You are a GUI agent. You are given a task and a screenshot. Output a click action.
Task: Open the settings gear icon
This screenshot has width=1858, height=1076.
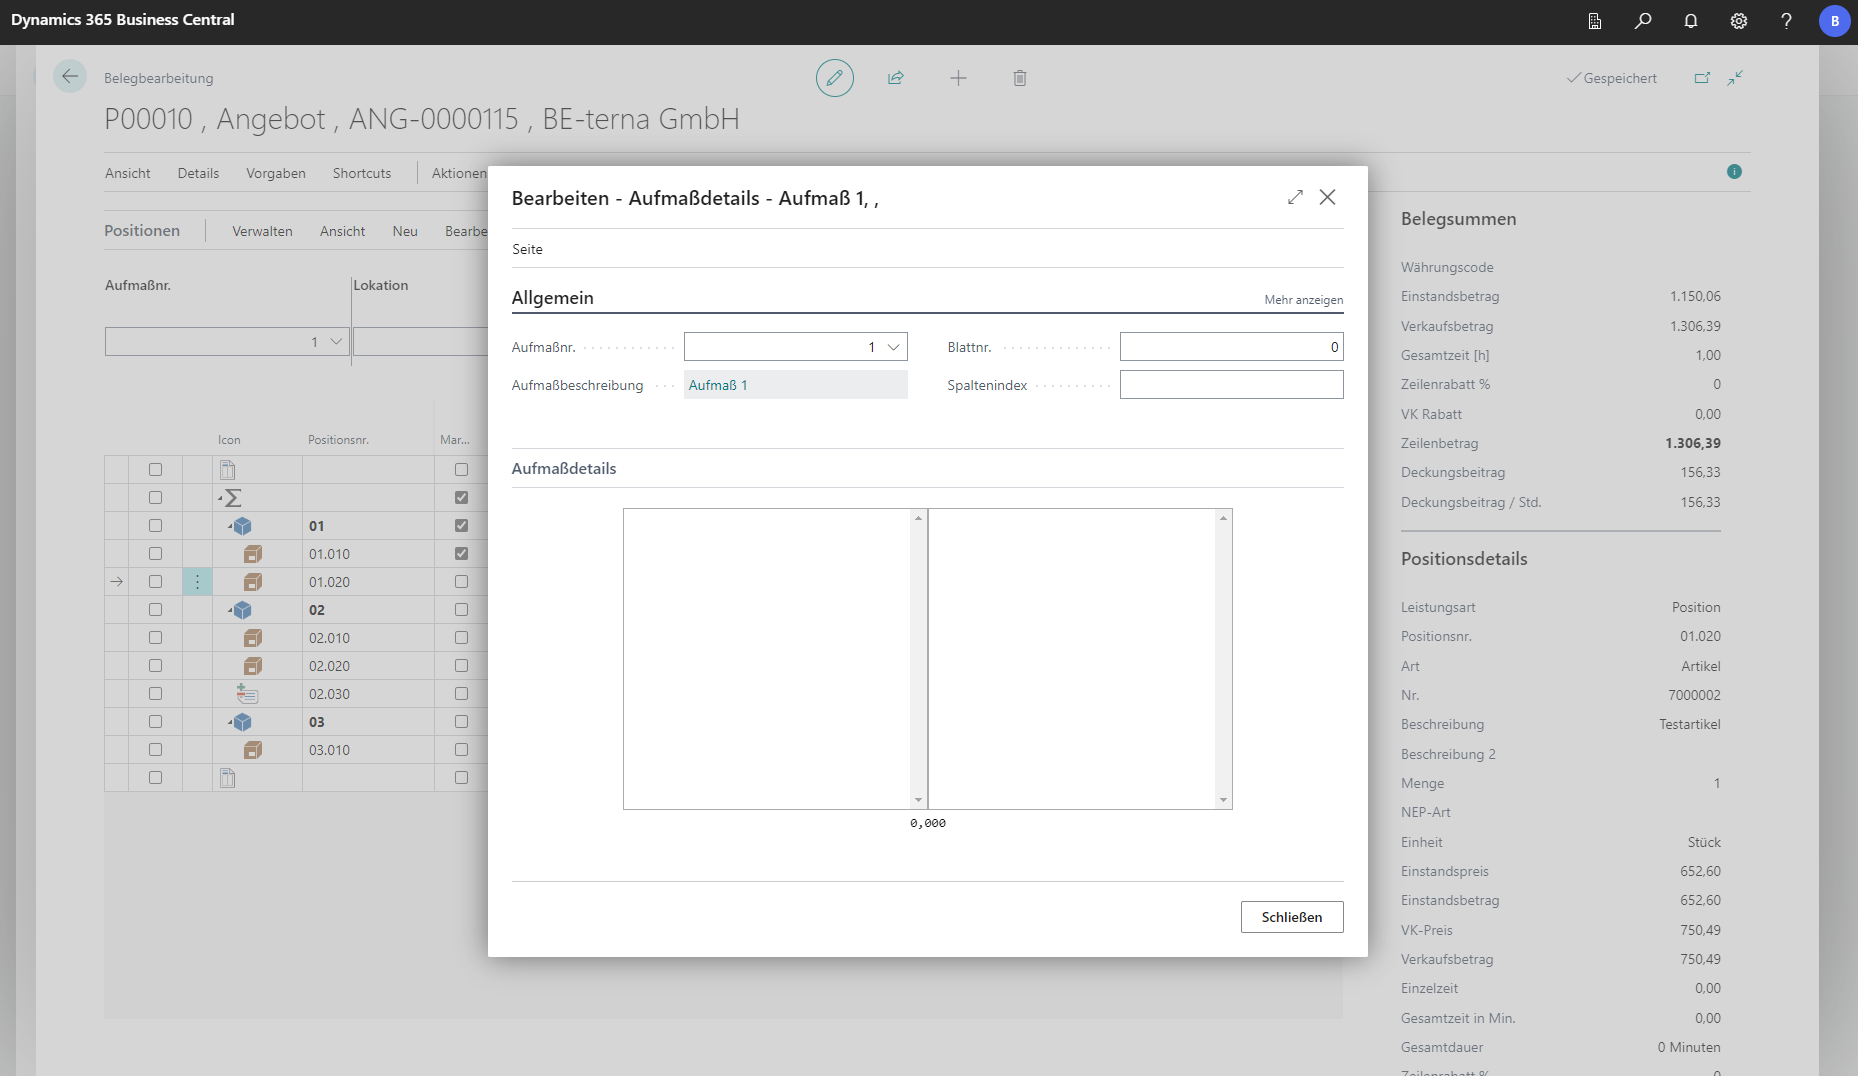click(1739, 21)
